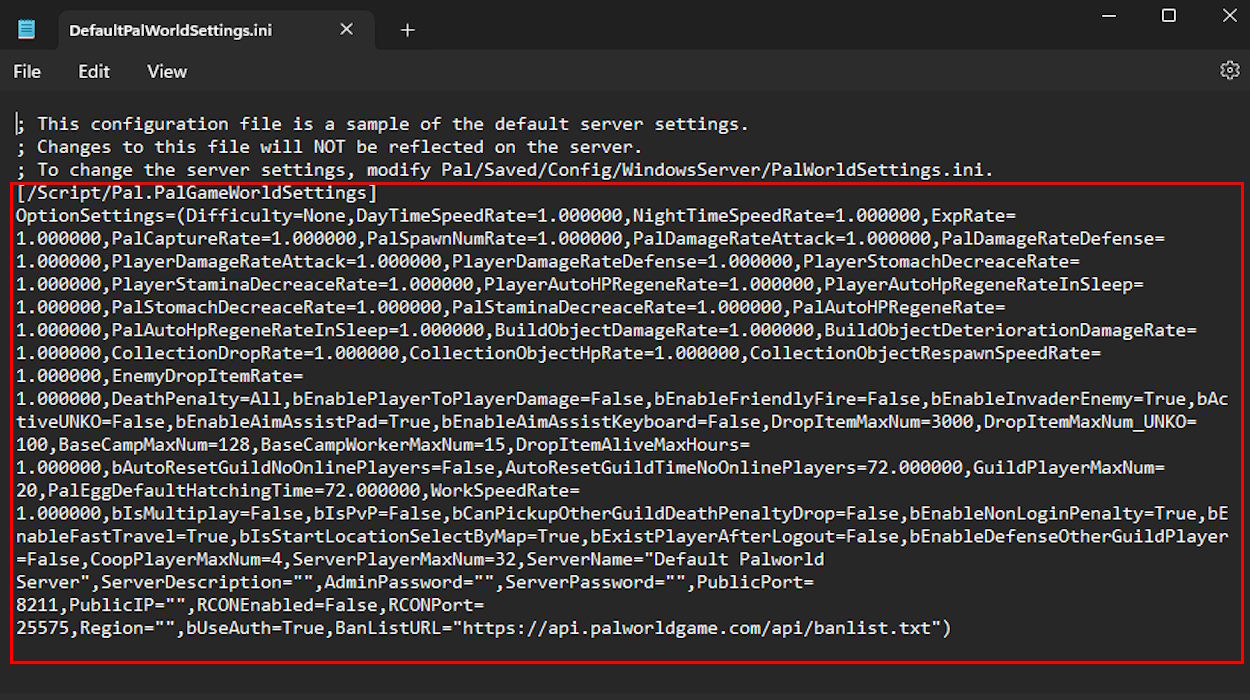The height and width of the screenshot is (700, 1250).
Task: Place cursor on [/Script/Pal.PalGameWorldSettings] header
Action: (197, 193)
